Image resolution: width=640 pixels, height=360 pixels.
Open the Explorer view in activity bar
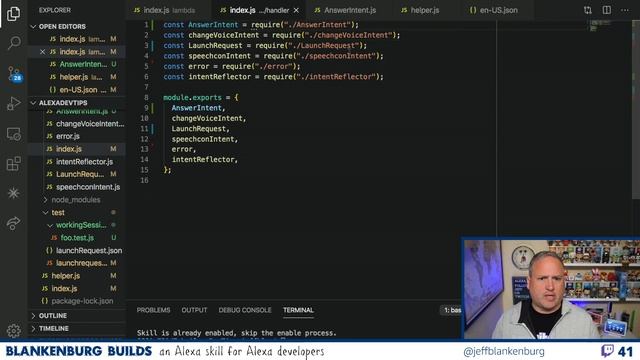(x=13, y=13)
